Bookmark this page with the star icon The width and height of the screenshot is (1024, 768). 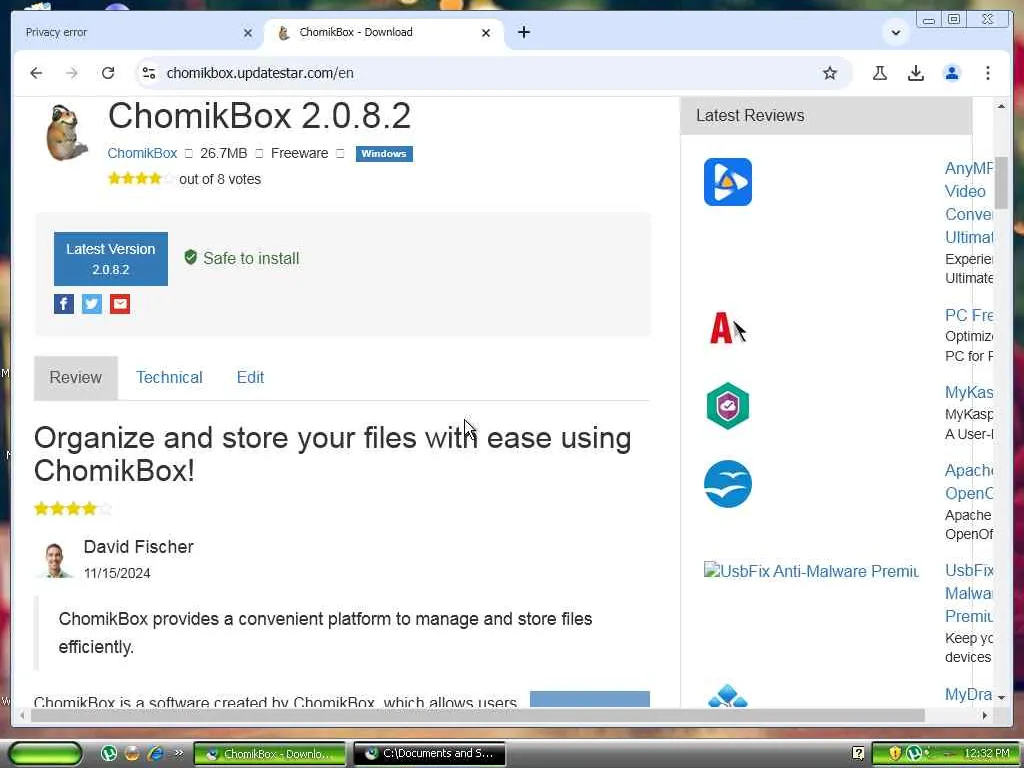pos(829,73)
